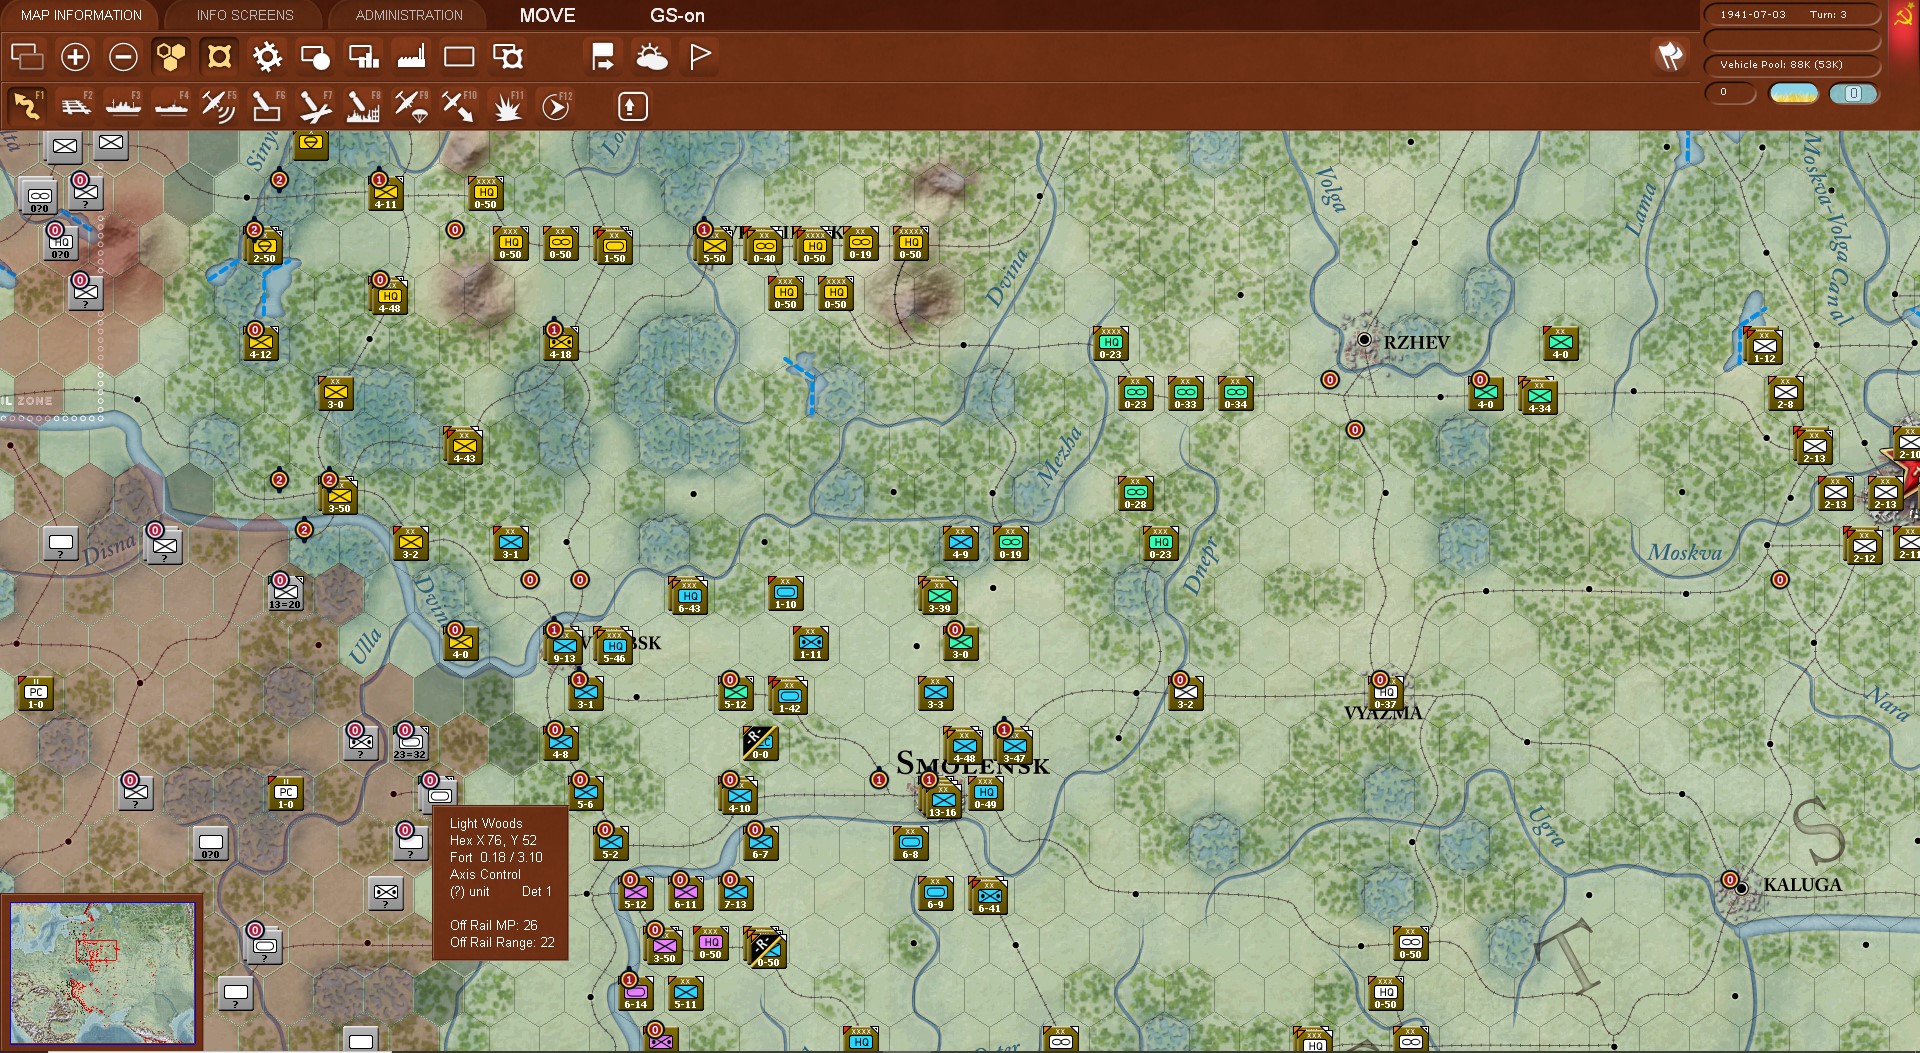The height and width of the screenshot is (1053, 1920).
Task: Click the pennant flag outline icon
Action: pyautogui.click(x=700, y=57)
